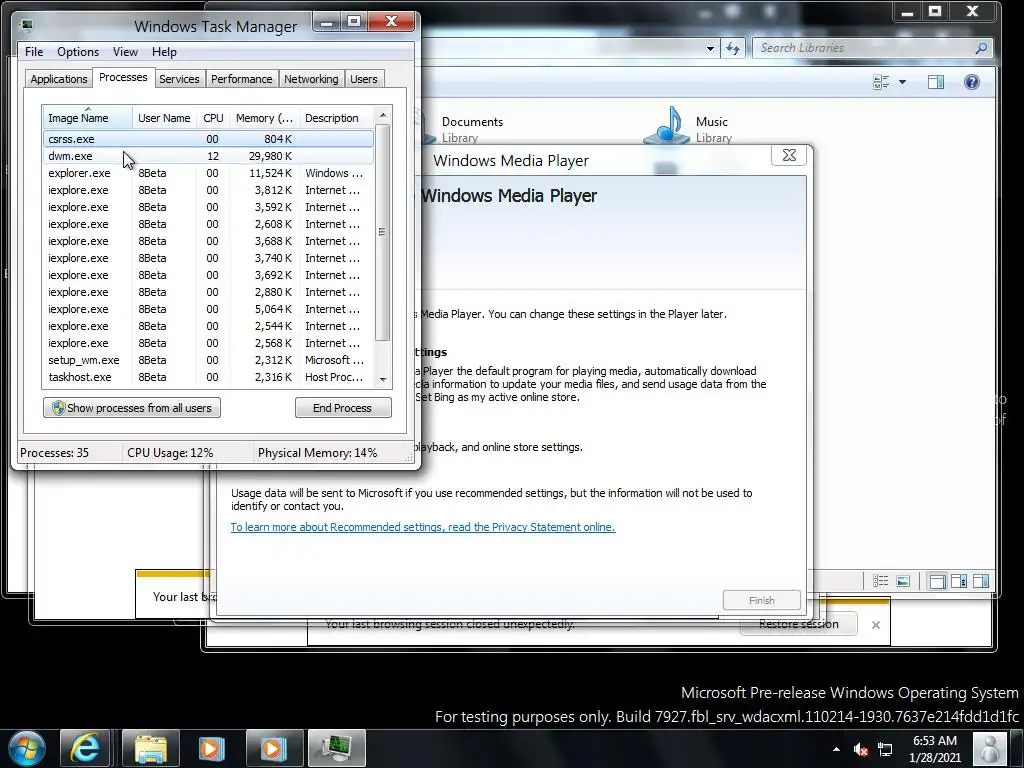This screenshot has height=768, width=1024.
Task: Select the iexplore.exe row using 5,064 K
Action: pyautogui.click(x=208, y=309)
